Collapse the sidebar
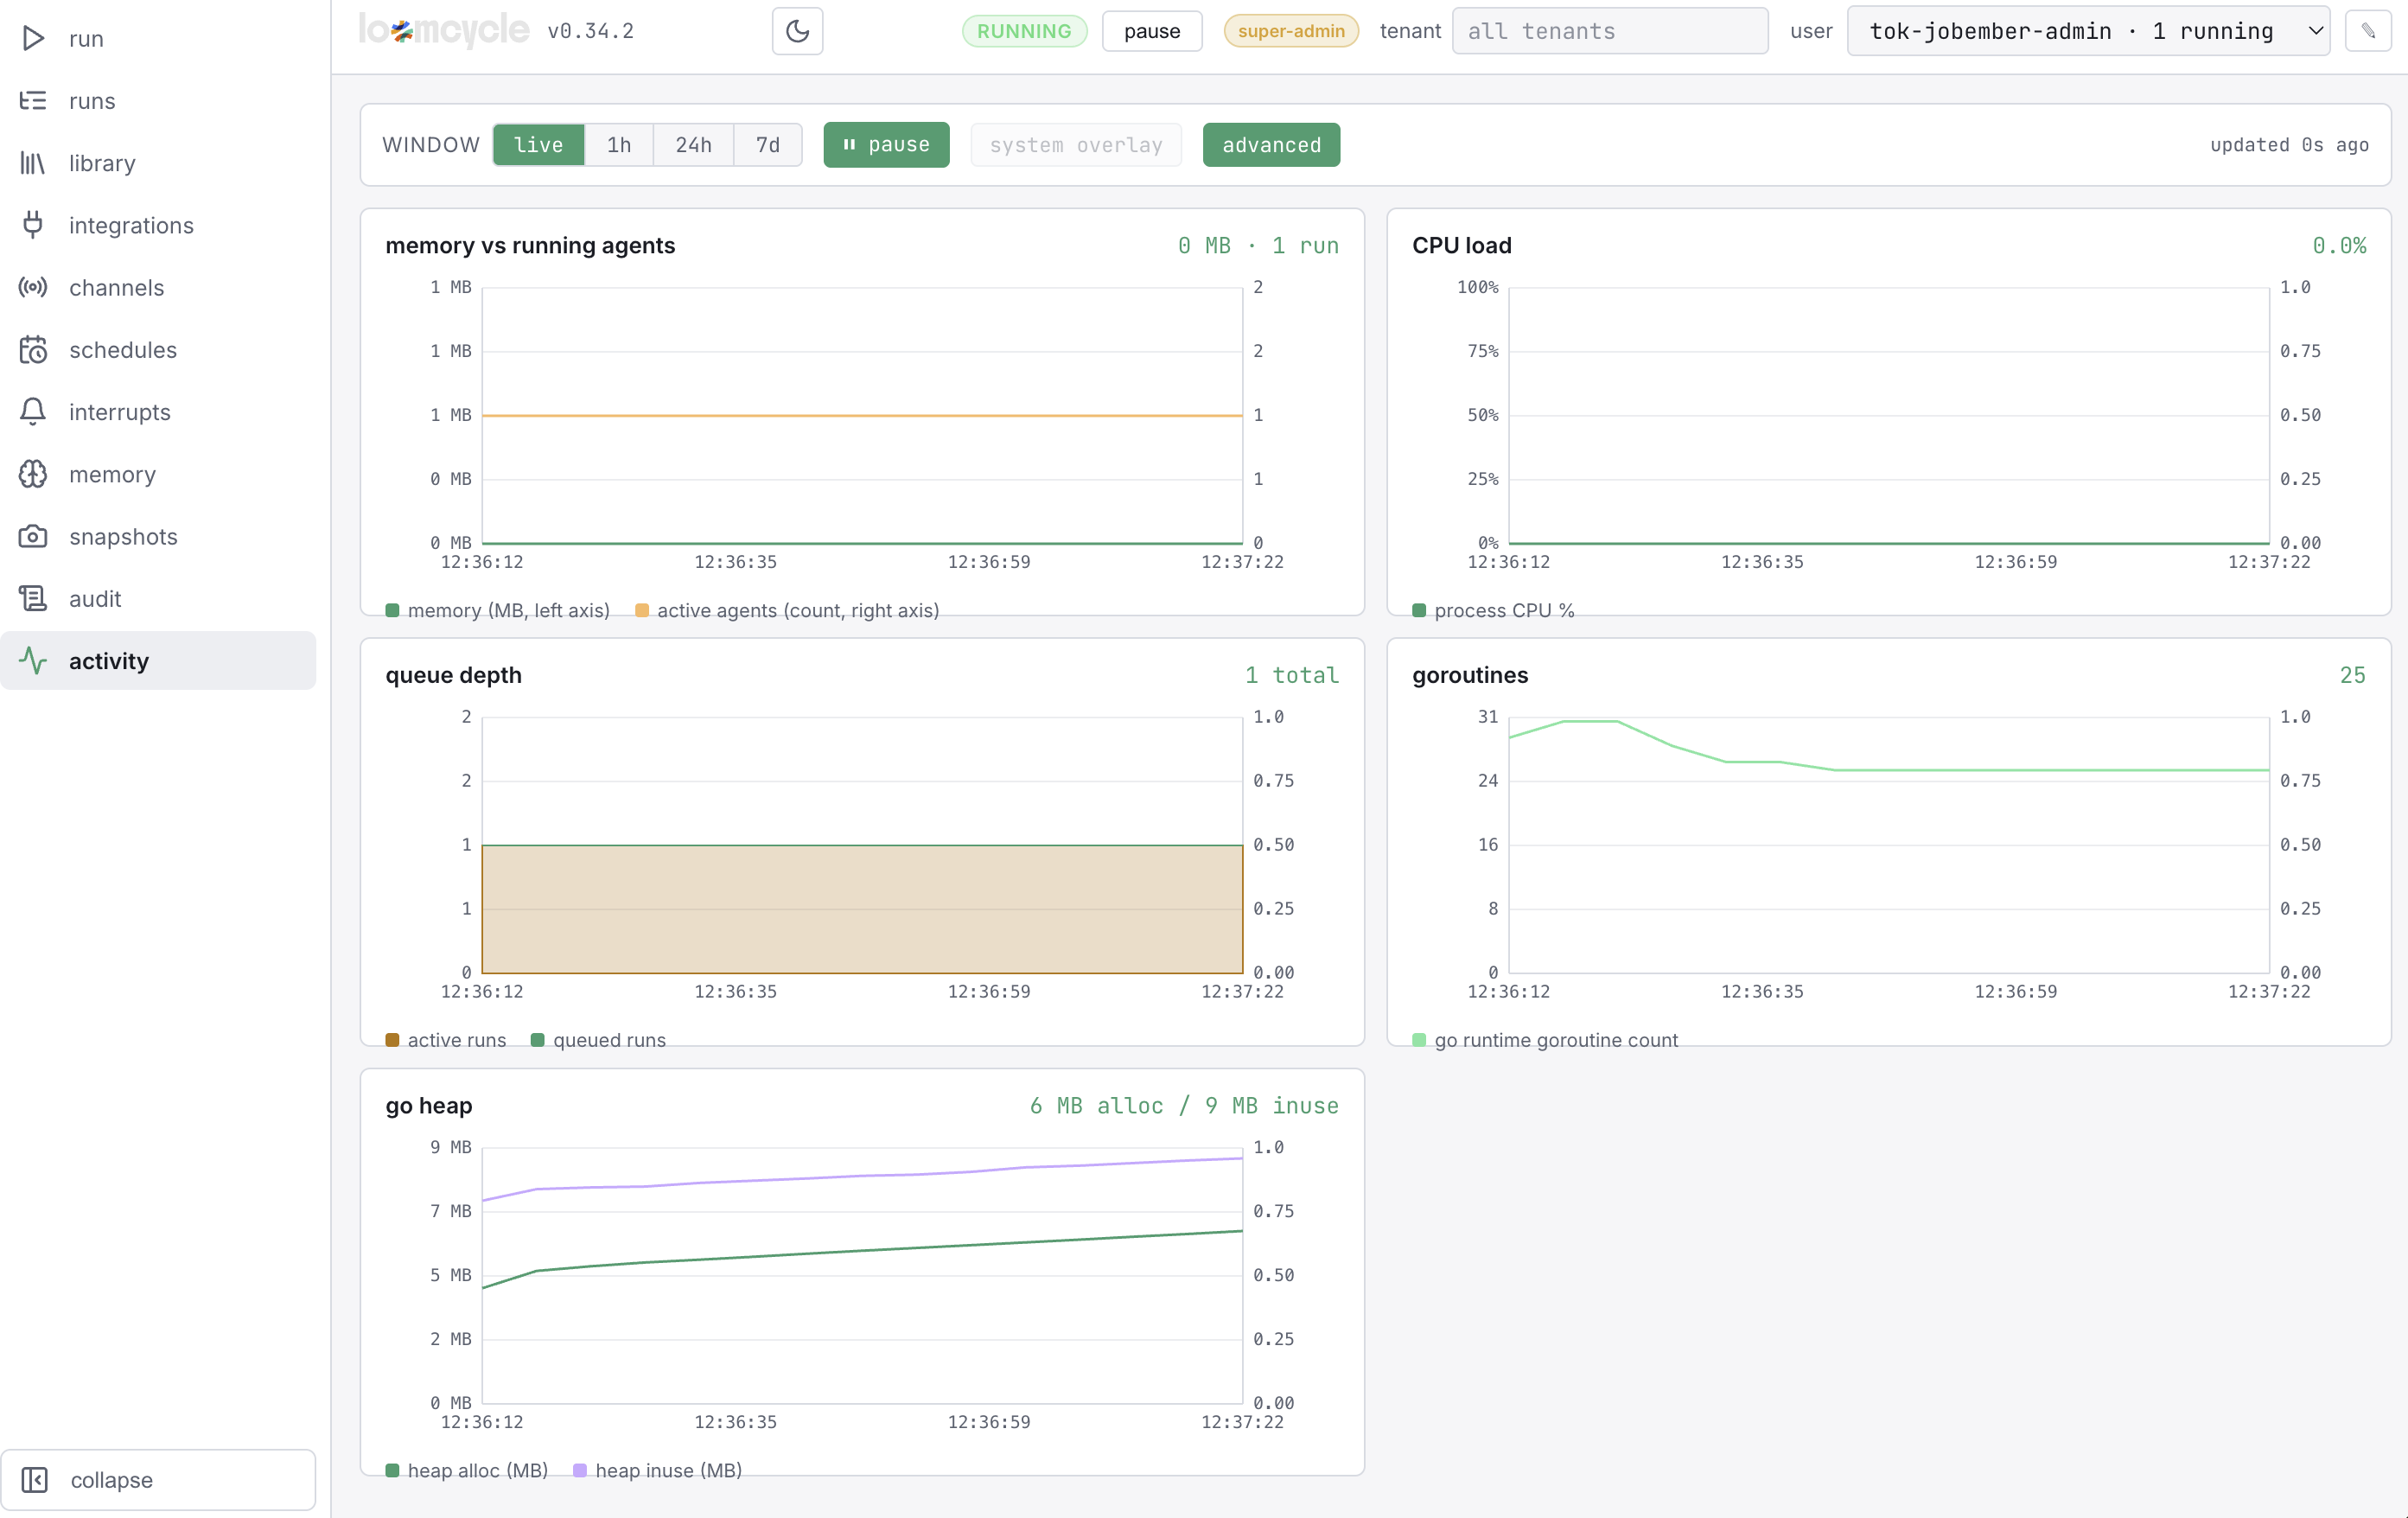Image resolution: width=2408 pixels, height=1518 pixels. (158, 1480)
